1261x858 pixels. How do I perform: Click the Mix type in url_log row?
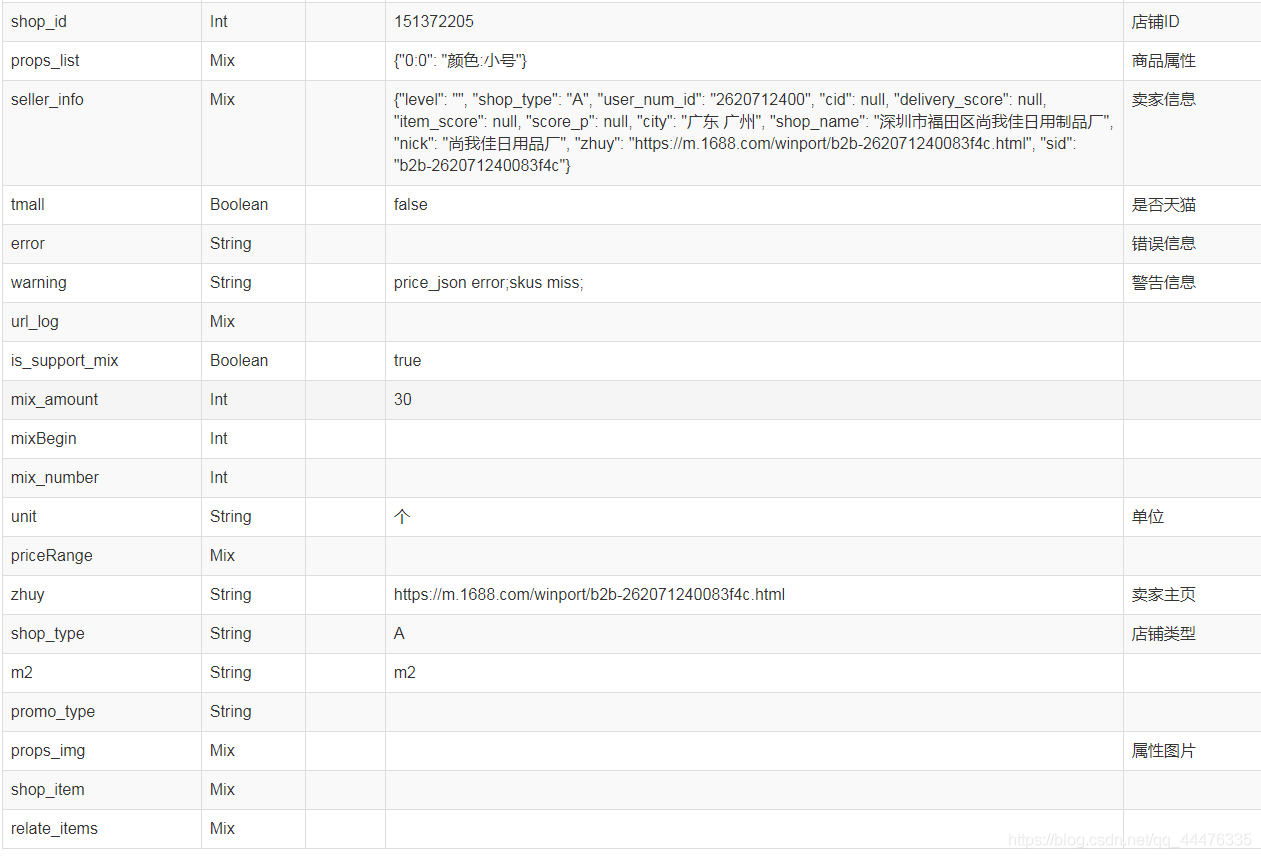[x=222, y=322]
